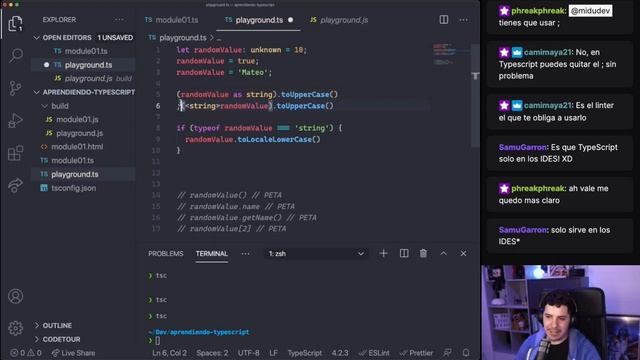Start Live Share from status bar
This screenshot has height=360, width=640.
tap(73, 353)
